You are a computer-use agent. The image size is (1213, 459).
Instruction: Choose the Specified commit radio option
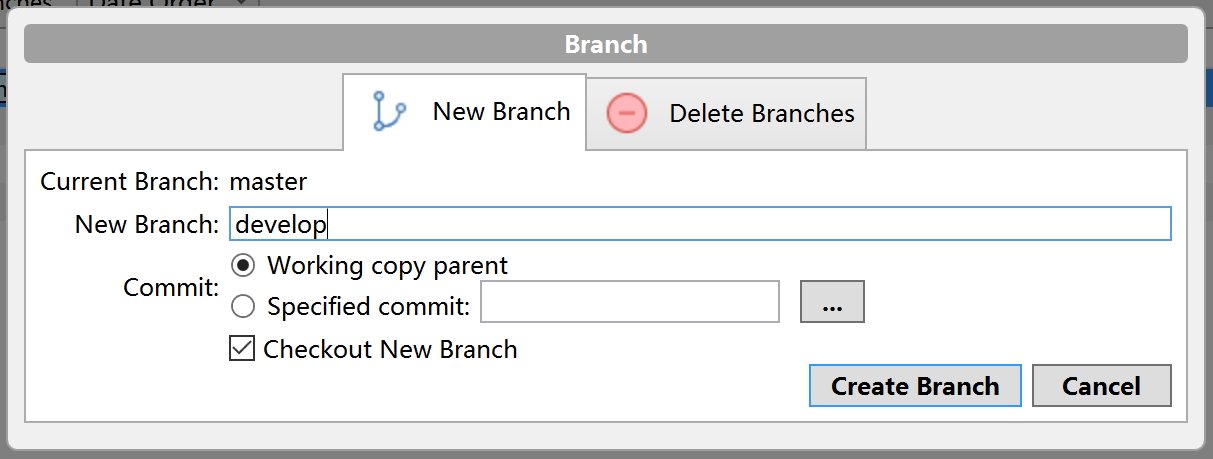pyautogui.click(x=242, y=306)
